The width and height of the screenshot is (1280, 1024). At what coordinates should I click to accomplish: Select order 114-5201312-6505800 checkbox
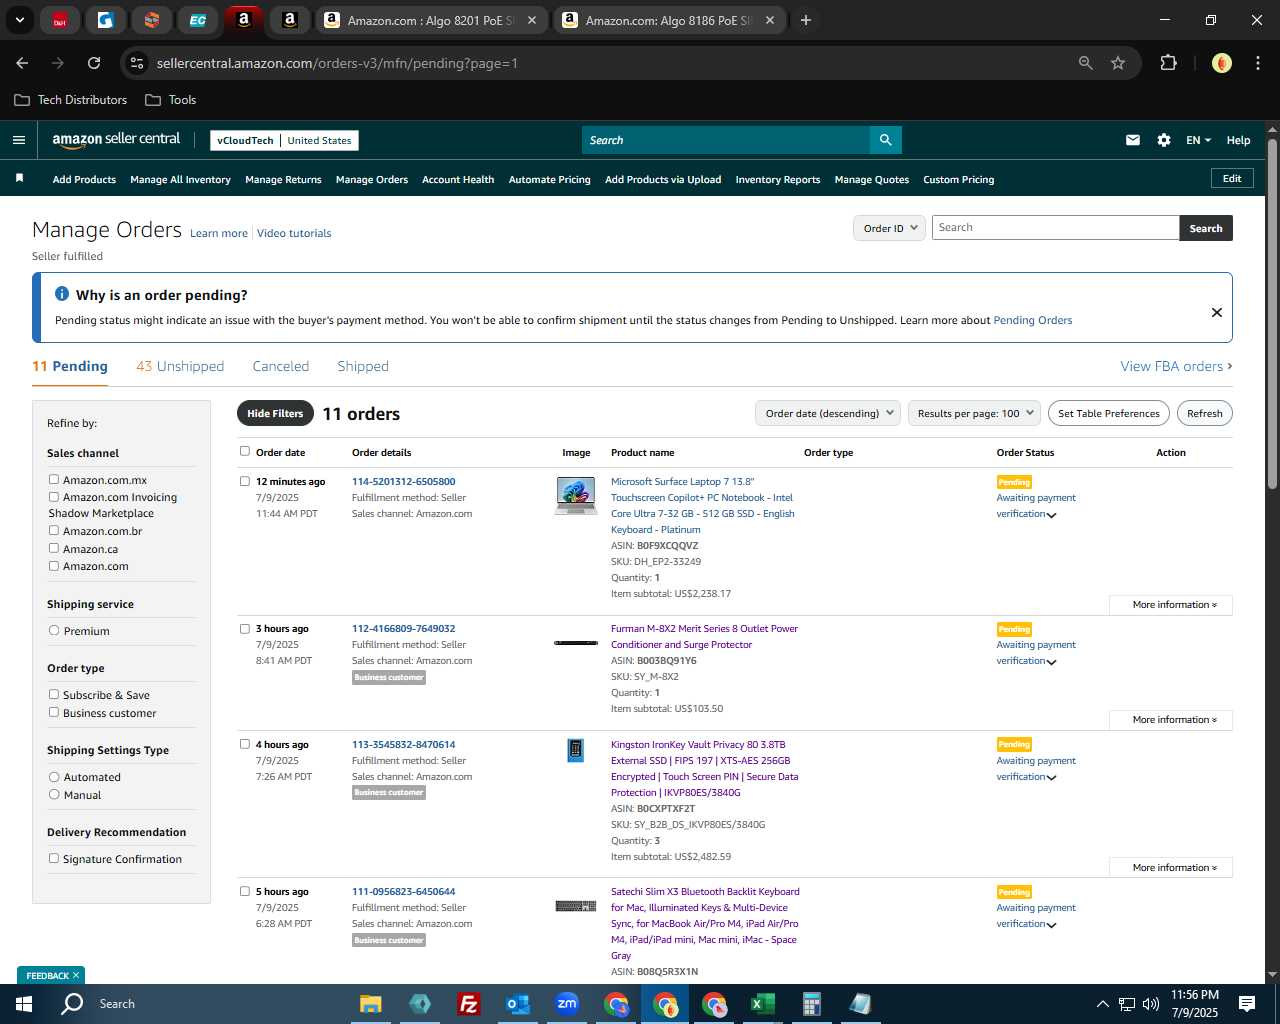coord(245,481)
